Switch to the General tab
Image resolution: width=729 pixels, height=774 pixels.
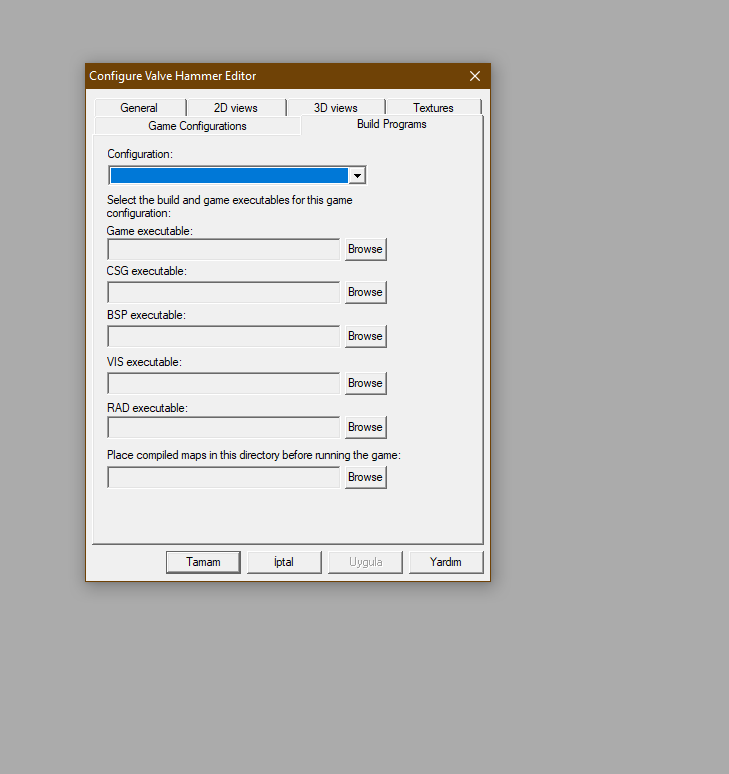[x=139, y=108]
